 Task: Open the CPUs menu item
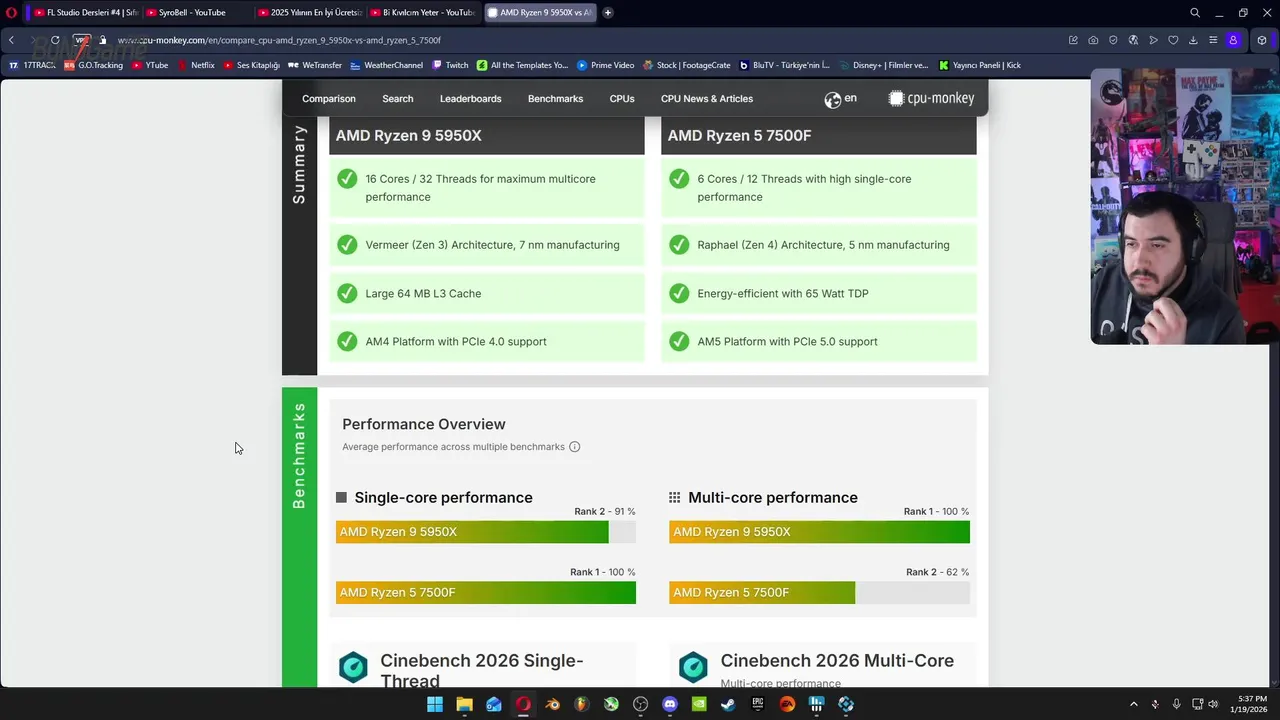point(622,98)
